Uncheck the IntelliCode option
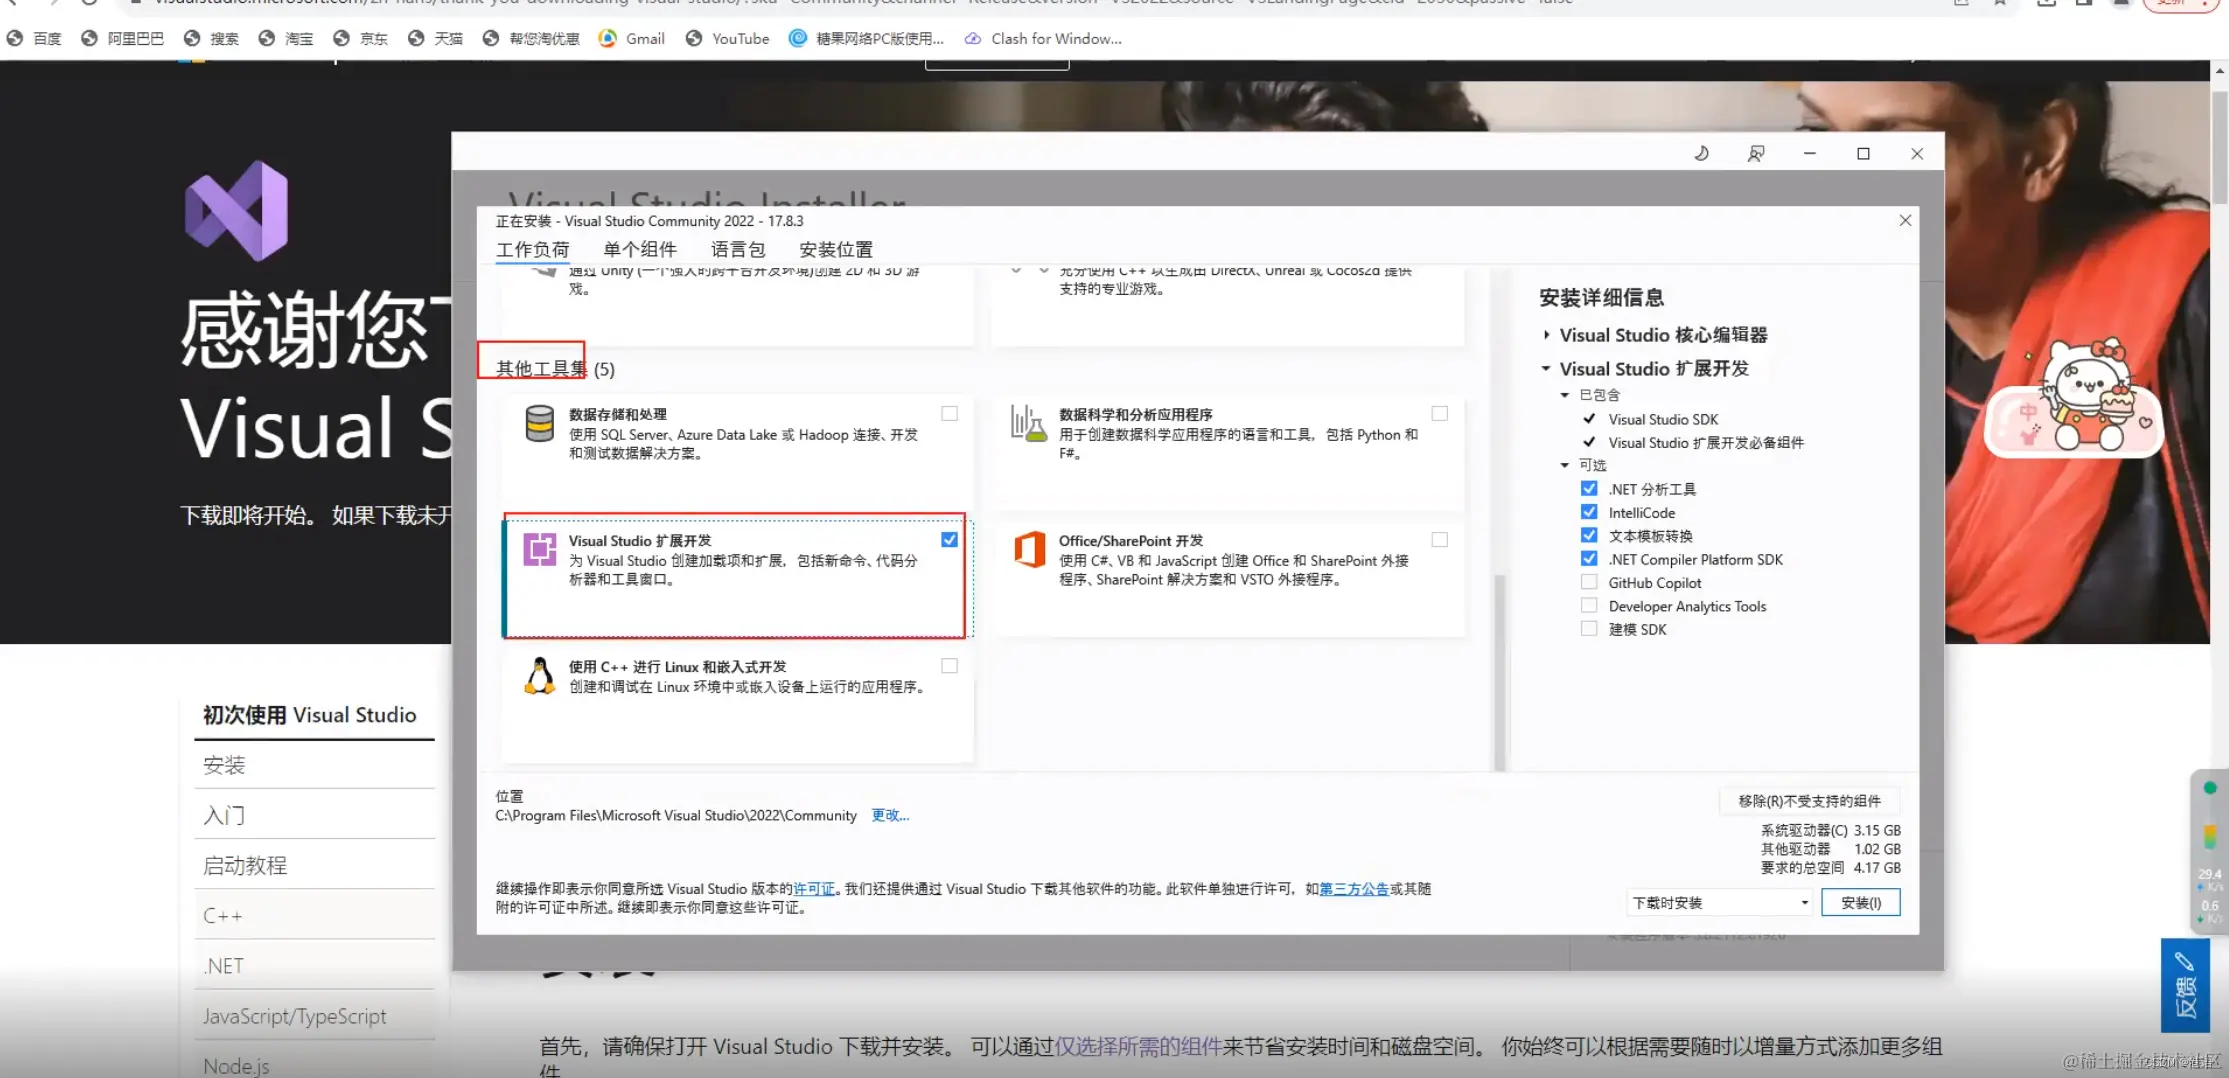2229x1078 pixels. 1589,512
